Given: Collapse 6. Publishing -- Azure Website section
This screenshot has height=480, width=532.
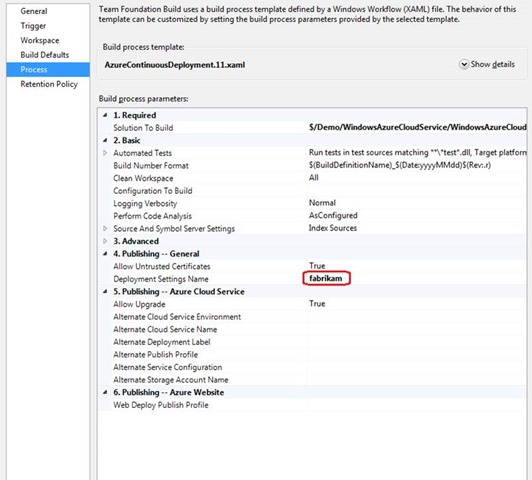Looking at the screenshot, I should [105, 392].
